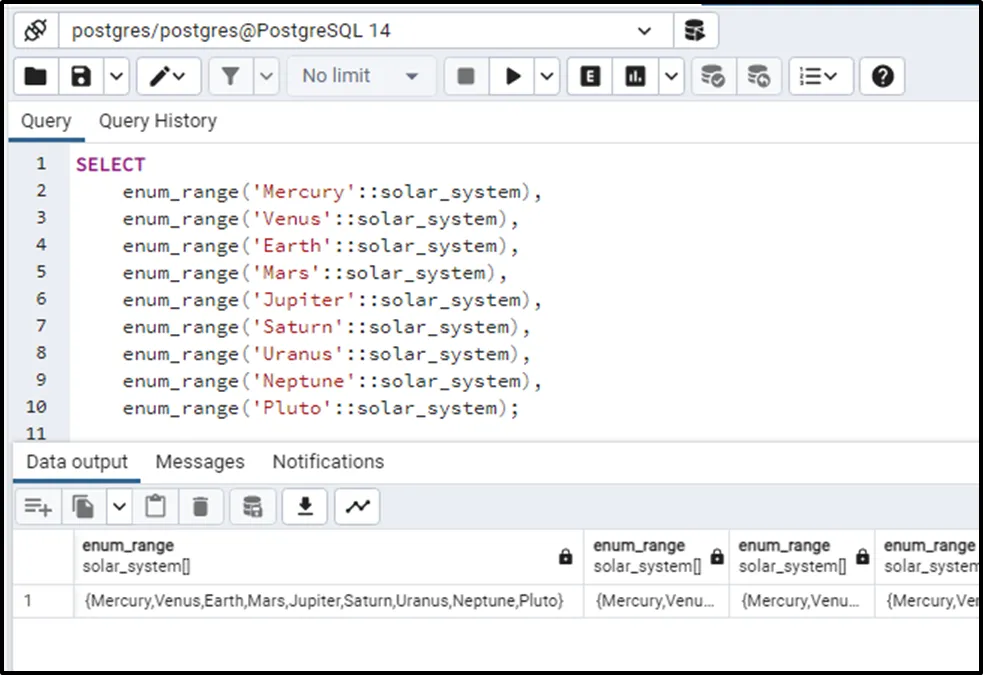Click line 11 in the query editor
Screen dimensions: 983x675
(x=300, y=434)
